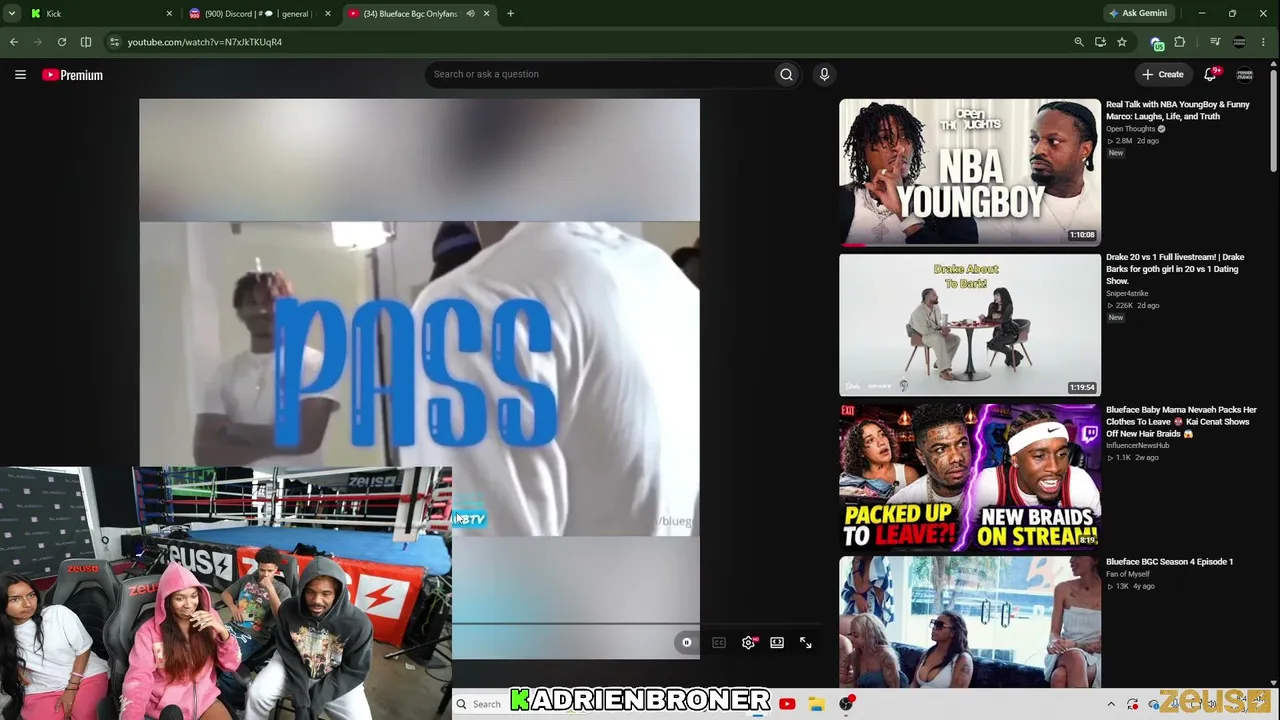Close the Kick tab
This screenshot has height=720, width=1280.
(x=169, y=14)
